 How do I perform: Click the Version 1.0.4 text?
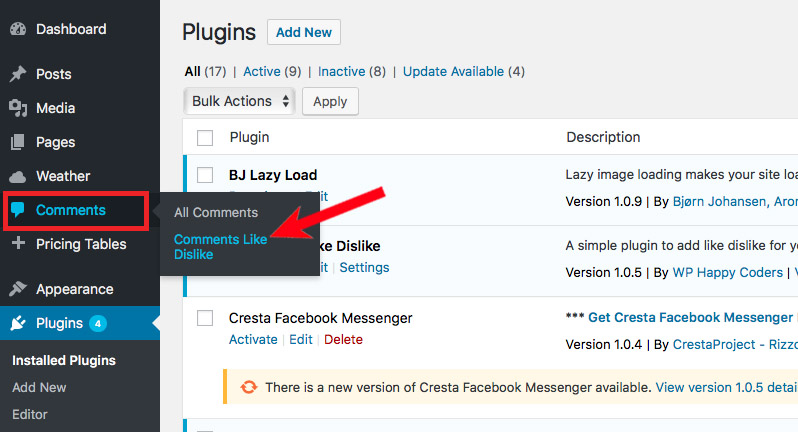tap(604, 344)
